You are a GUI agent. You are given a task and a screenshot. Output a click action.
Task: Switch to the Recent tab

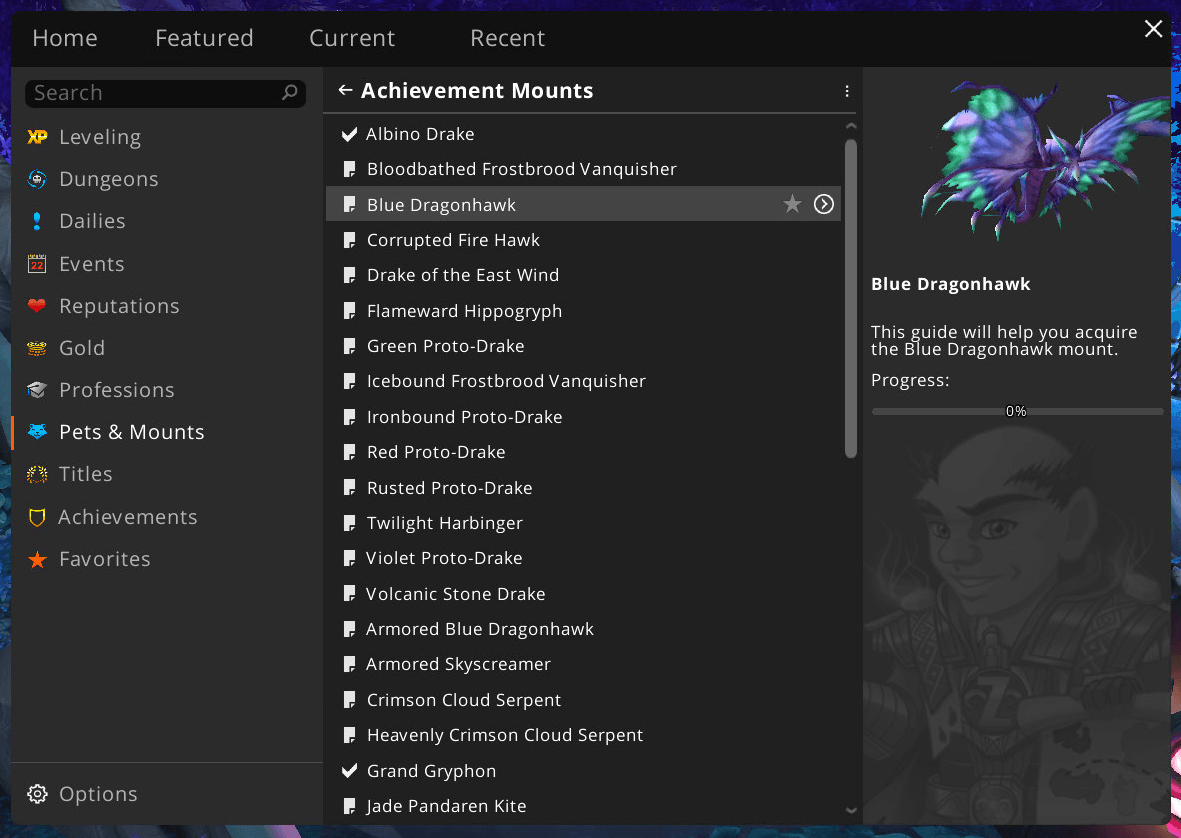point(507,38)
